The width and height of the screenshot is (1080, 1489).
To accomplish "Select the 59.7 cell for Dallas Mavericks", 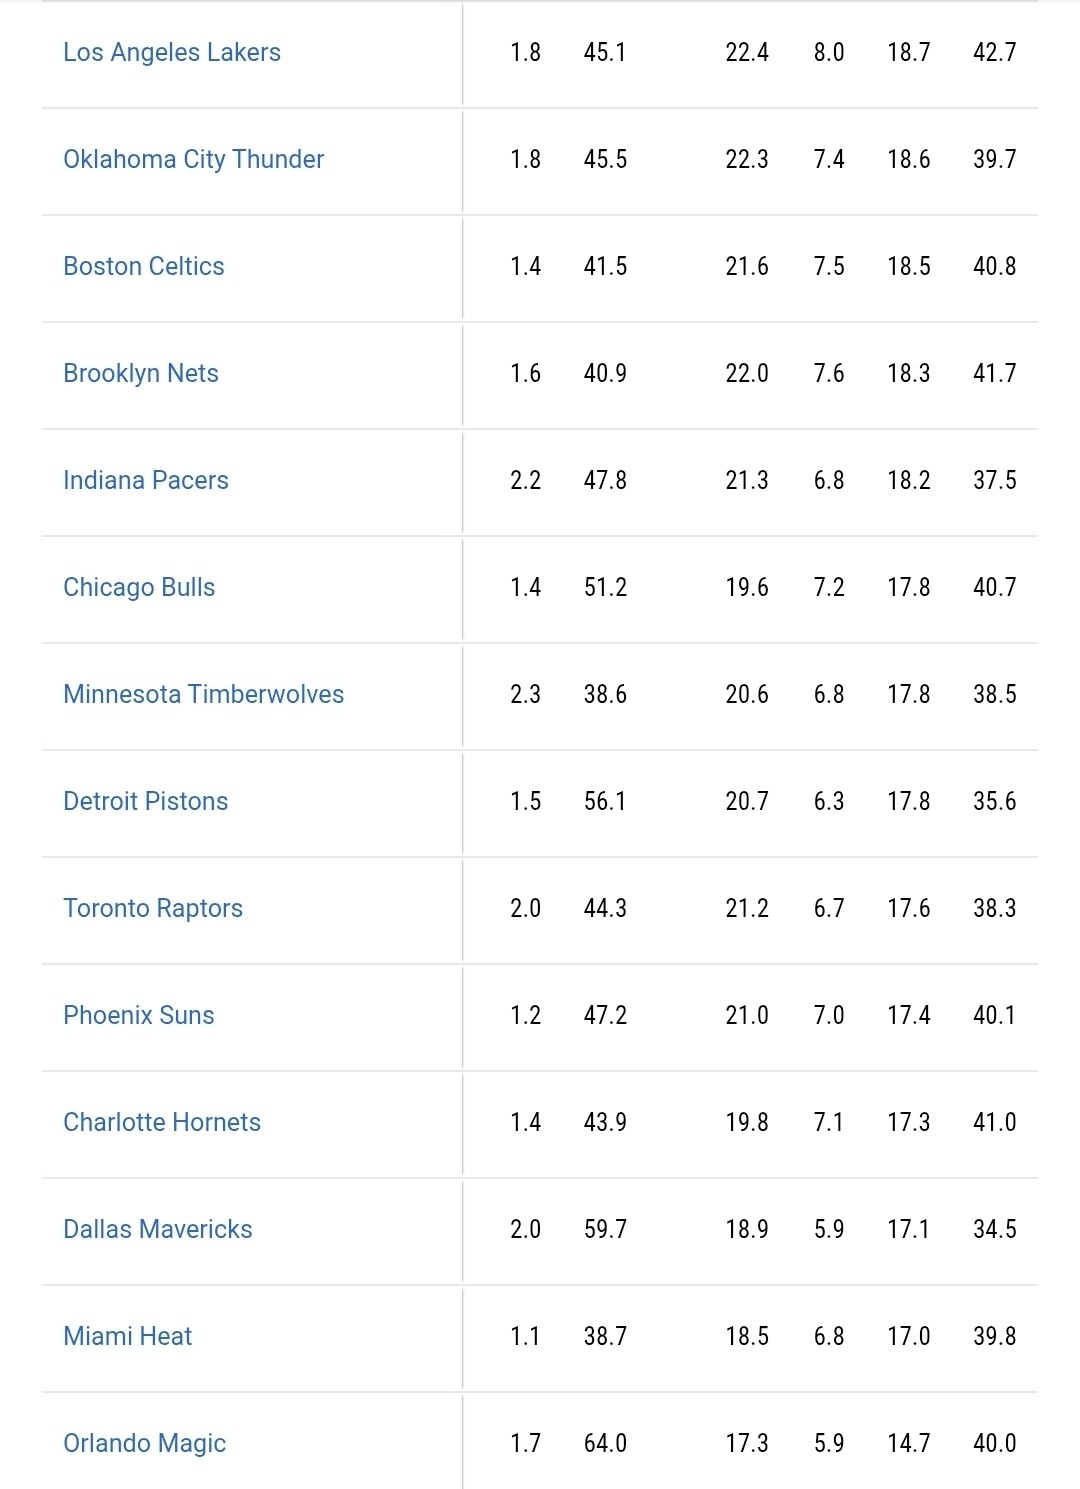I will click(x=605, y=1229).
